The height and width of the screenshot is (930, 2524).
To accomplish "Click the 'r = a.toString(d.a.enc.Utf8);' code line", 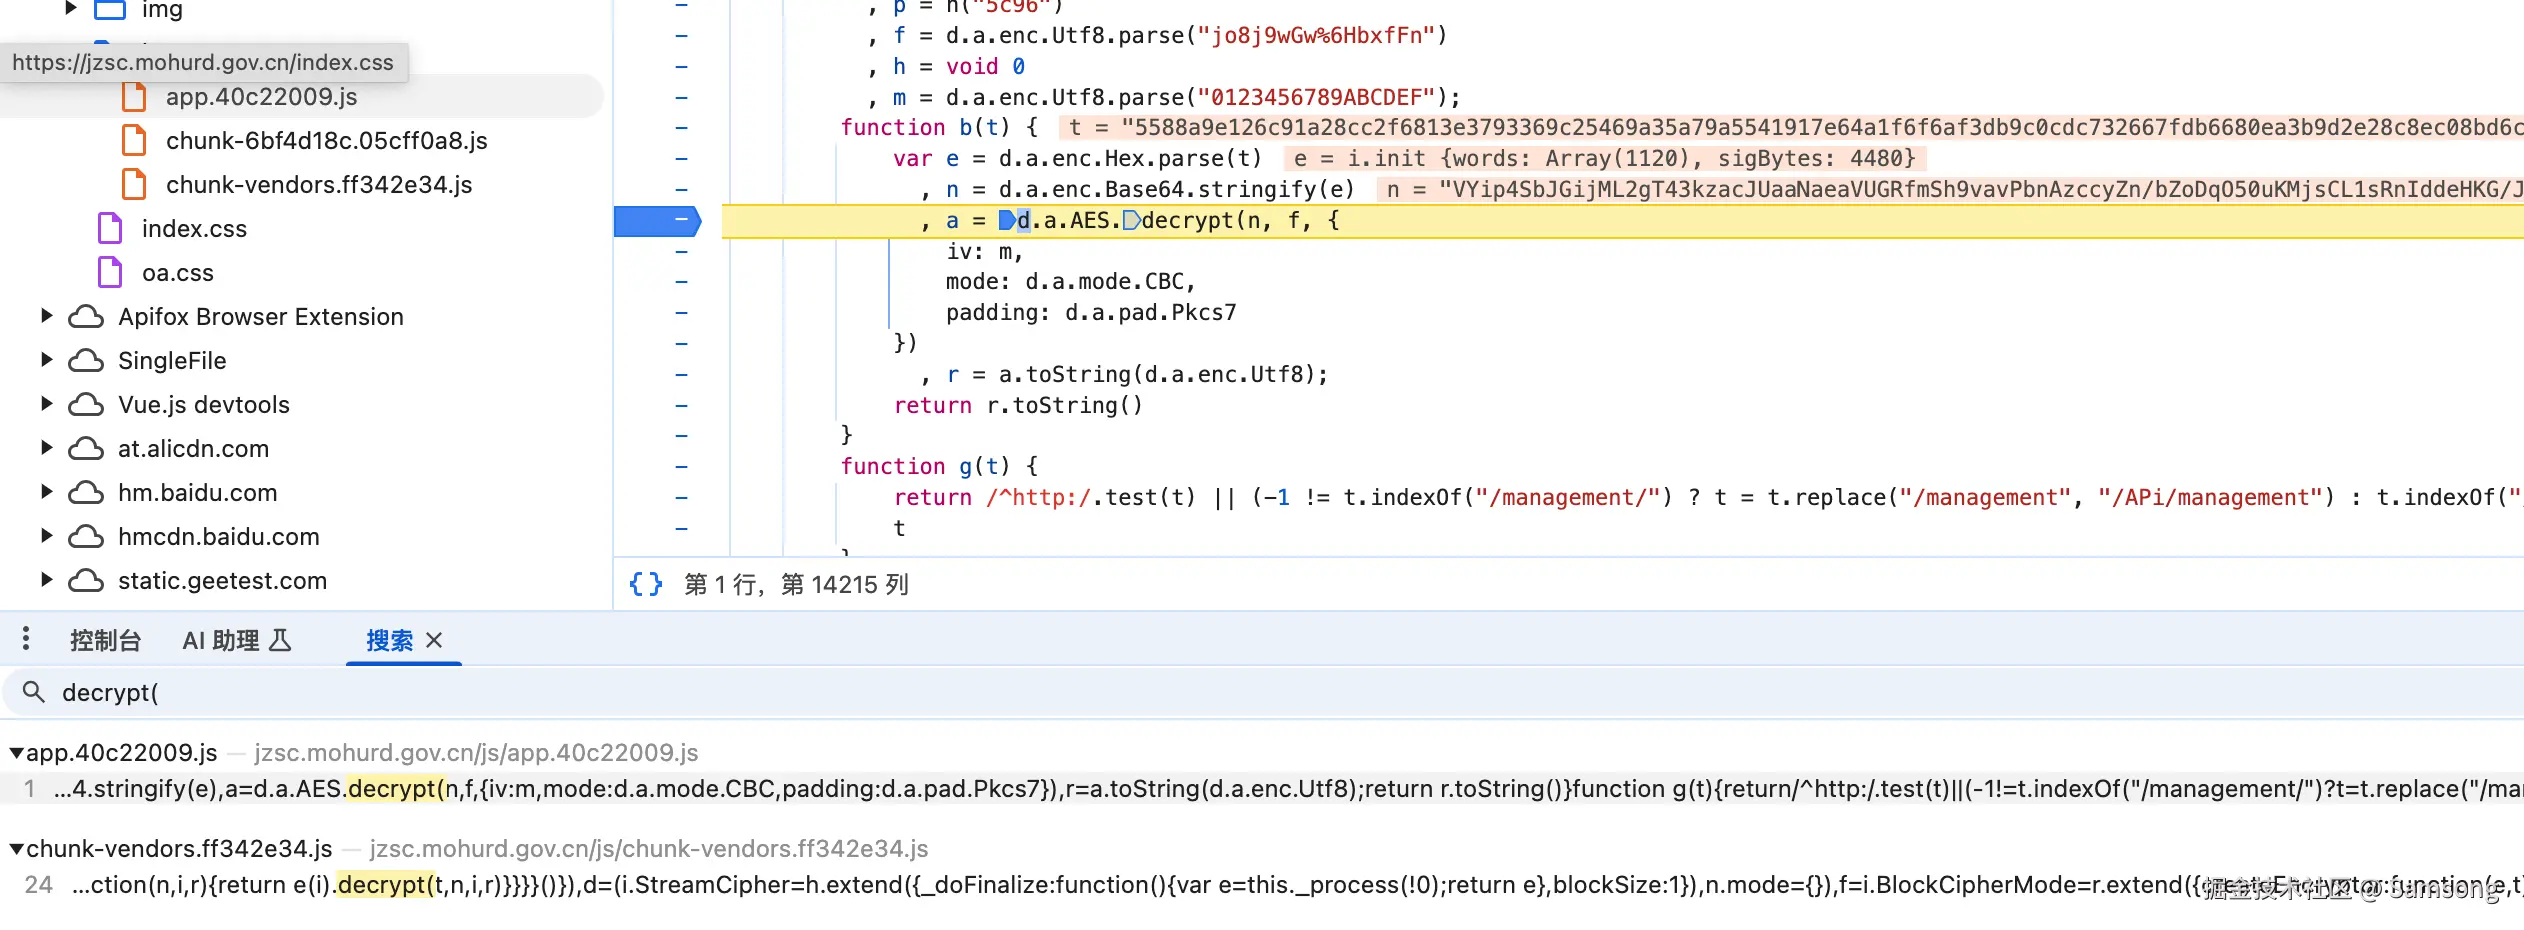I will pyautogui.click(x=1138, y=375).
